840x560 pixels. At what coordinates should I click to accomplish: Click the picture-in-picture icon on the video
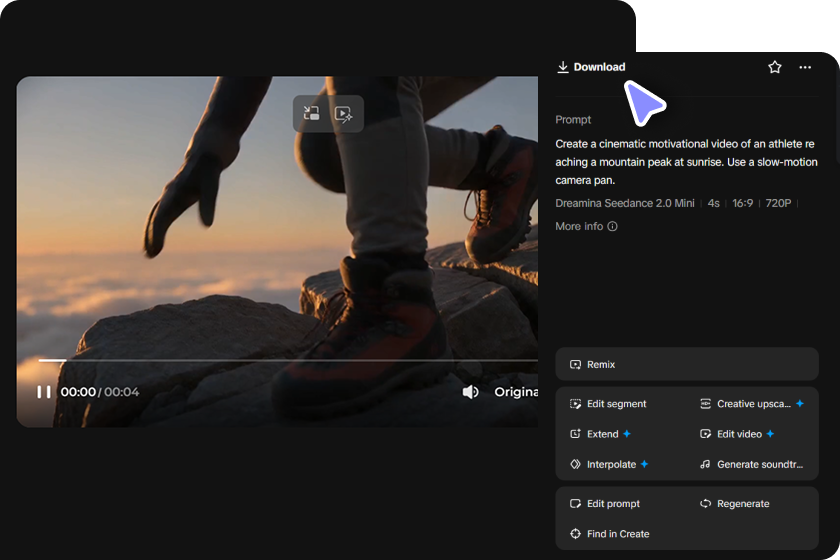click(311, 113)
